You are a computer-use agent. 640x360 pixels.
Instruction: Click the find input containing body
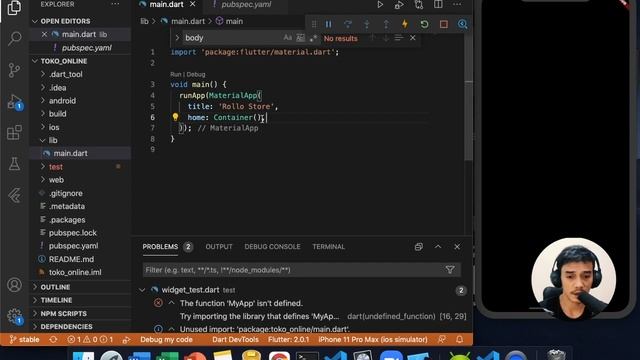pos(233,38)
